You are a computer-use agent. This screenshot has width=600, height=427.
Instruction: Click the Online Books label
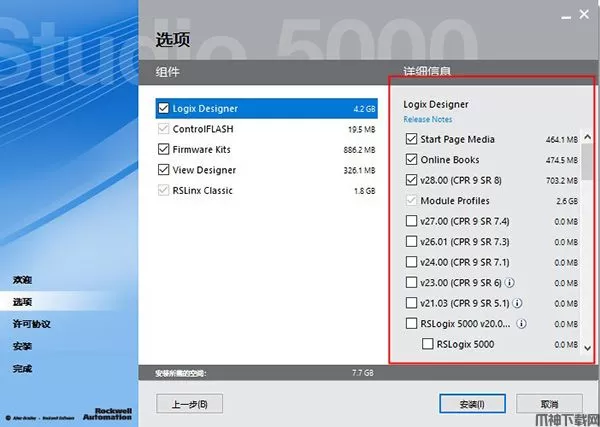click(450, 160)
